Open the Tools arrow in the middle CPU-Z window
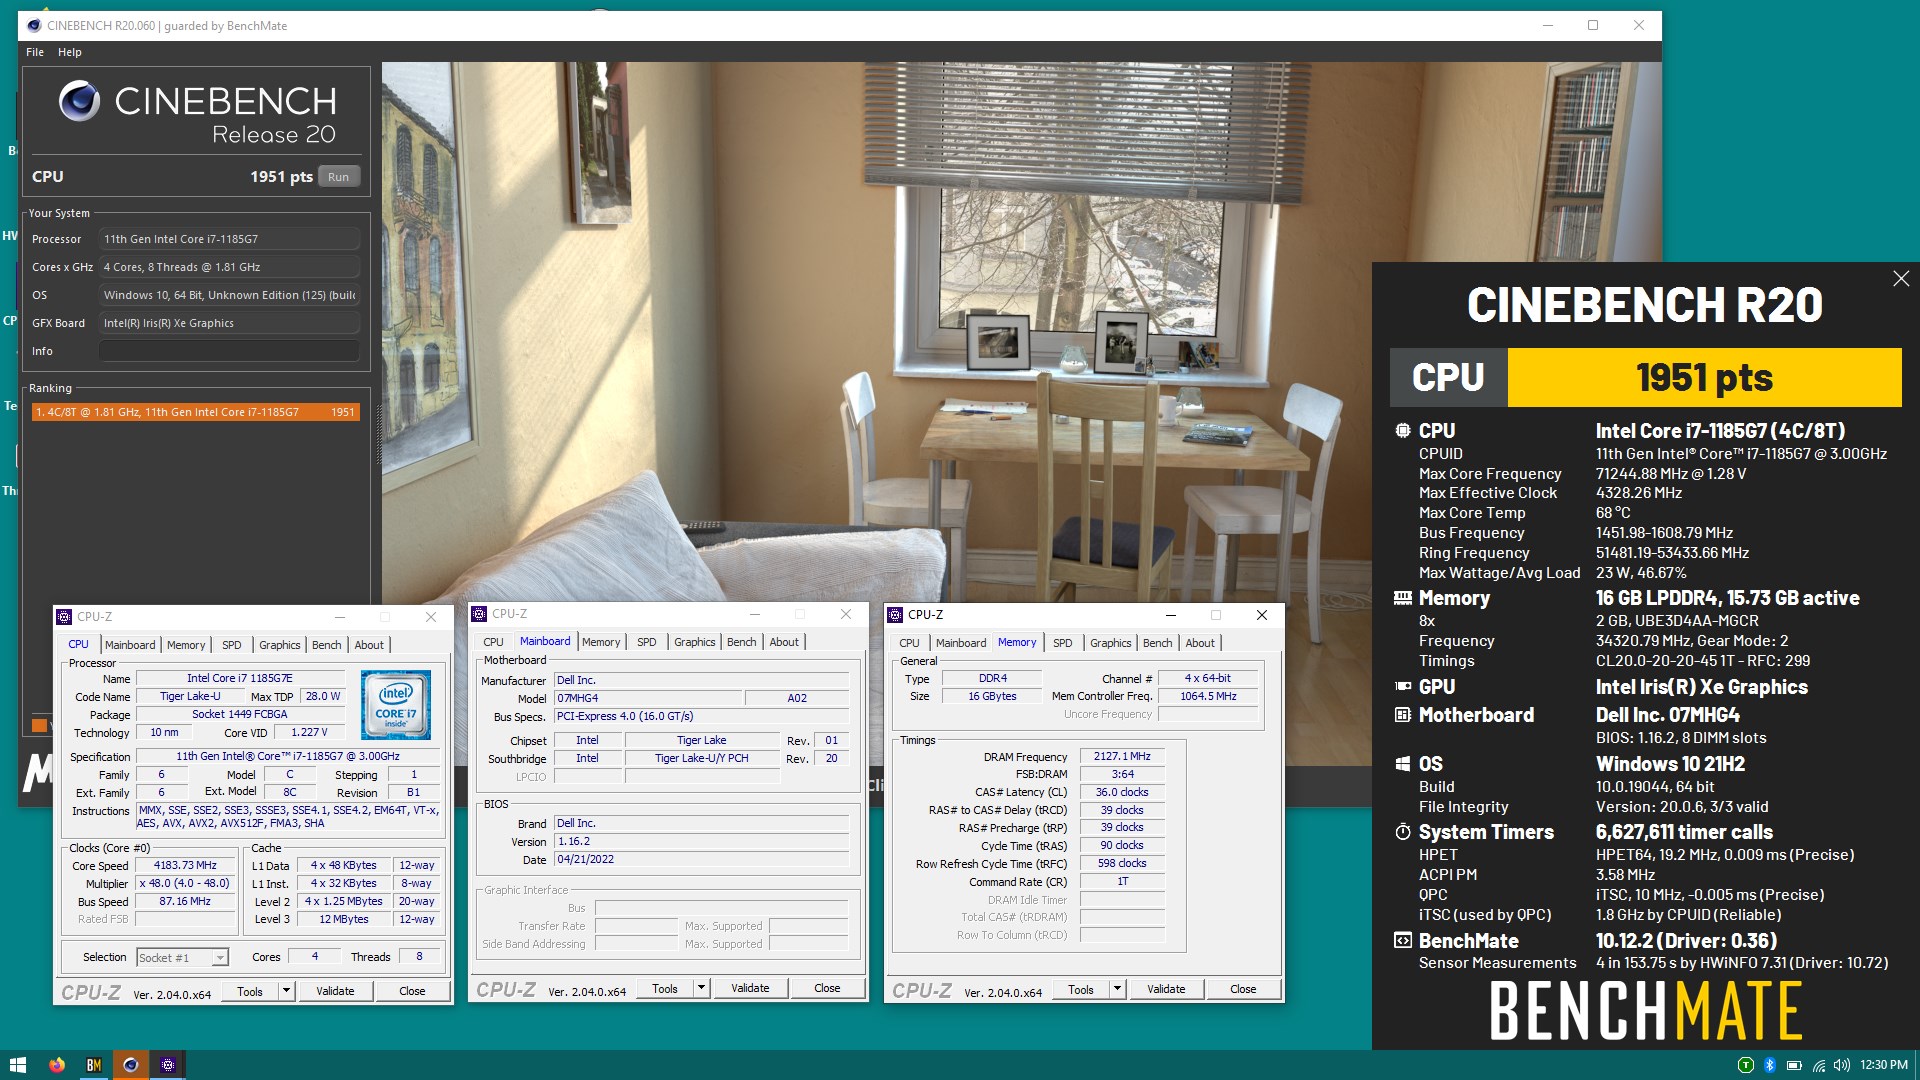 701,988
